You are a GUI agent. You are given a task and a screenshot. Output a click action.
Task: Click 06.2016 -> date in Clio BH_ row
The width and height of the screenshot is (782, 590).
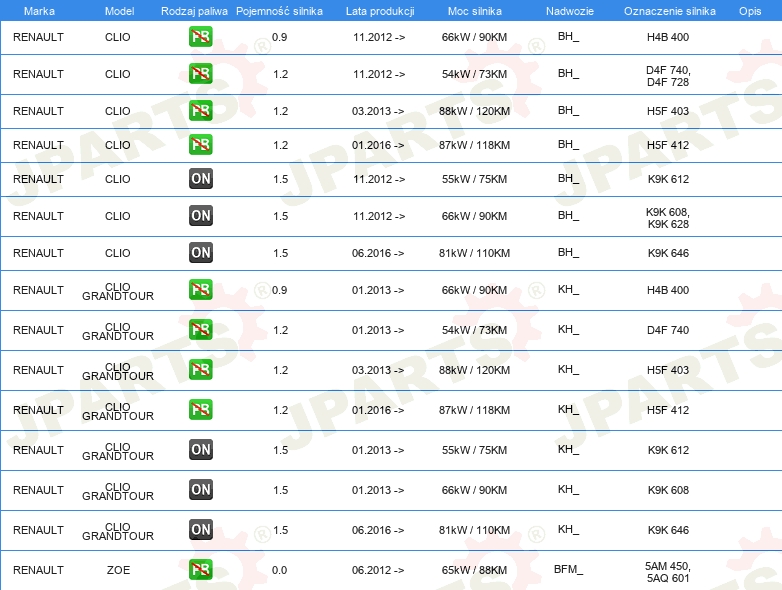coord(378,253)
